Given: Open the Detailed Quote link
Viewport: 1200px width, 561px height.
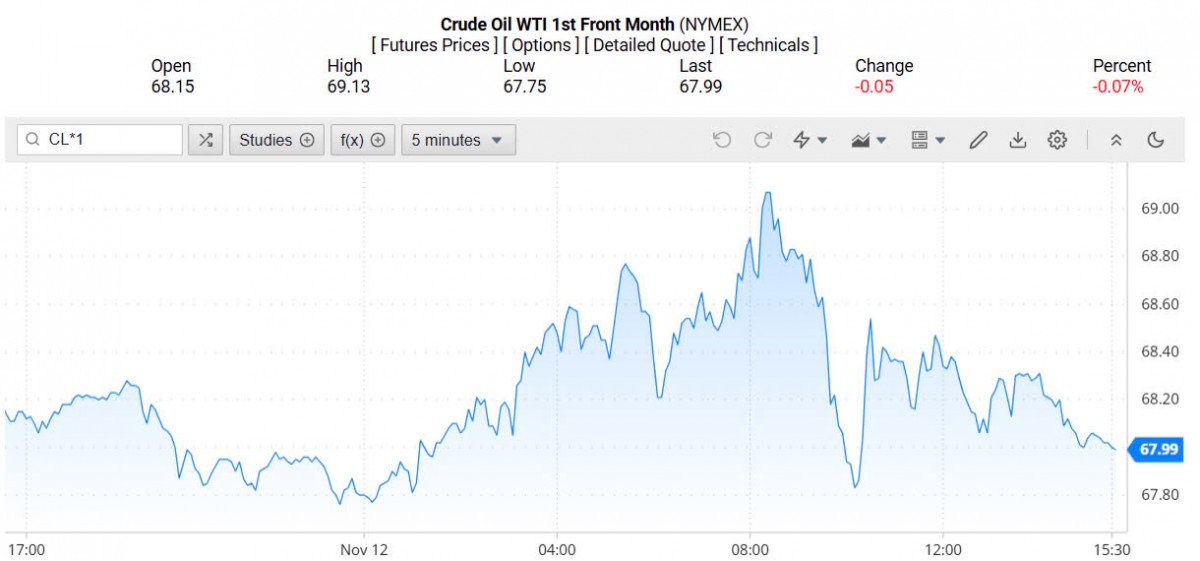Looking at the screenshot, I should [649, 45].
